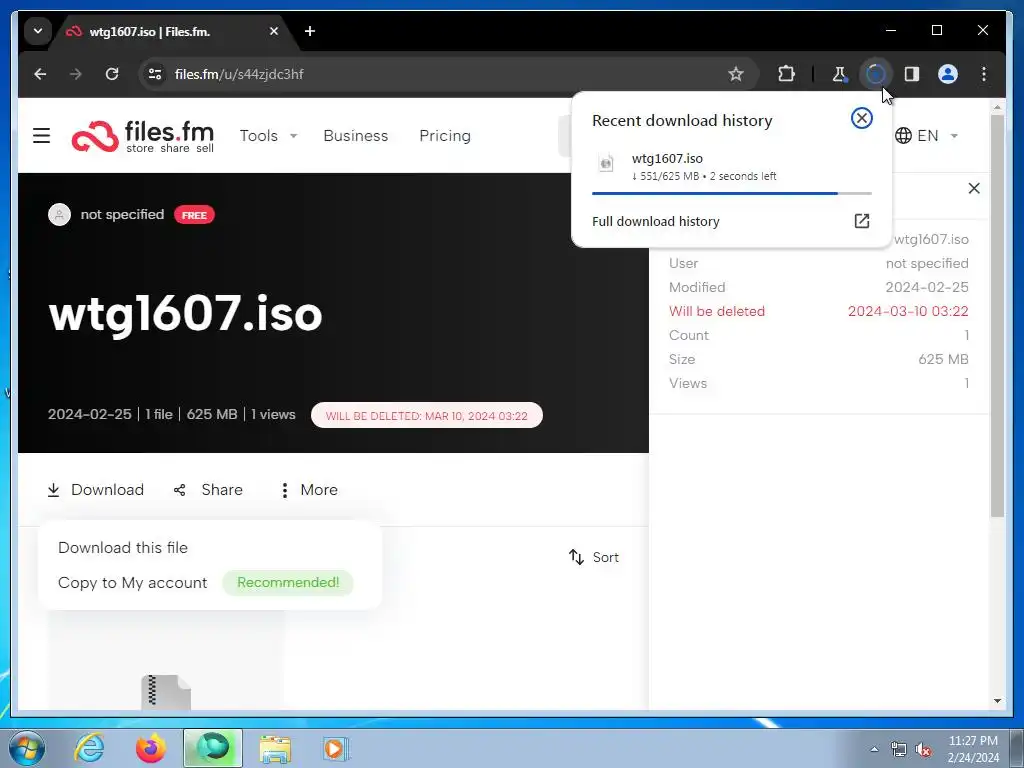Image resolution: width=1024 pixels, height=768 pixels.
Task: Click the Will be deleted Mar 10 badge
Action: (x=426, y=415)
